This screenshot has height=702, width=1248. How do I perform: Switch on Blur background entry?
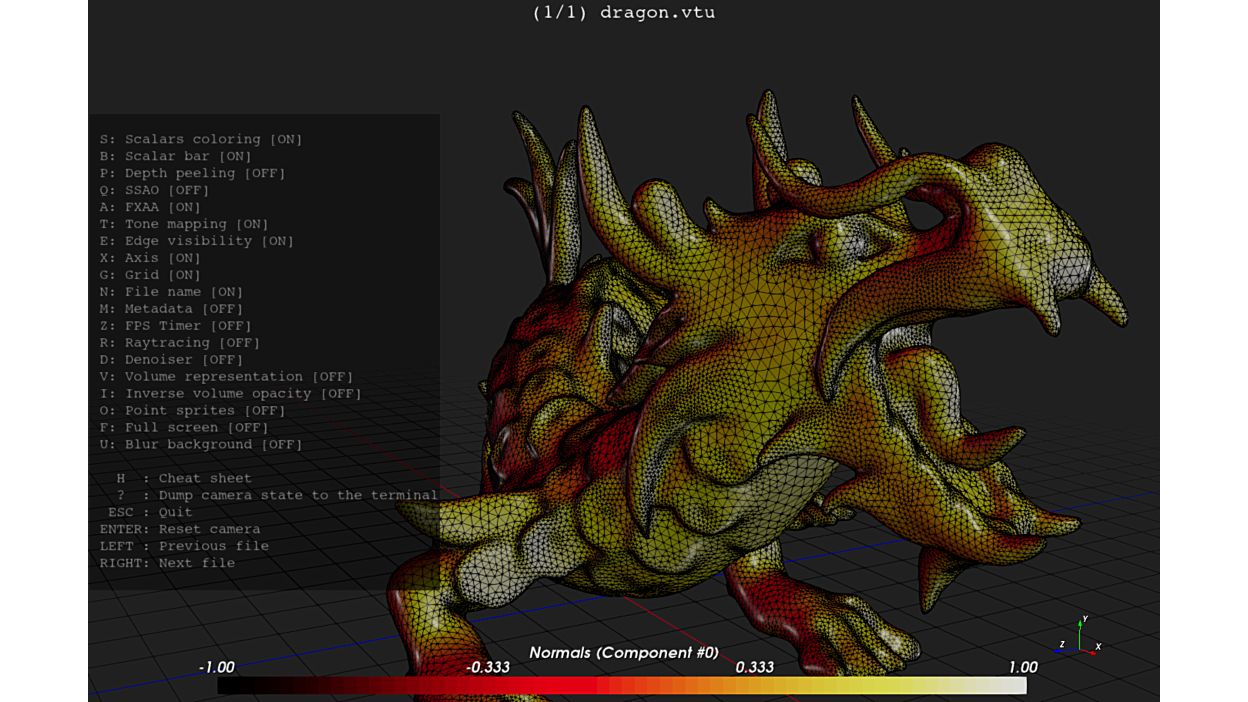[x=201, y=444]
